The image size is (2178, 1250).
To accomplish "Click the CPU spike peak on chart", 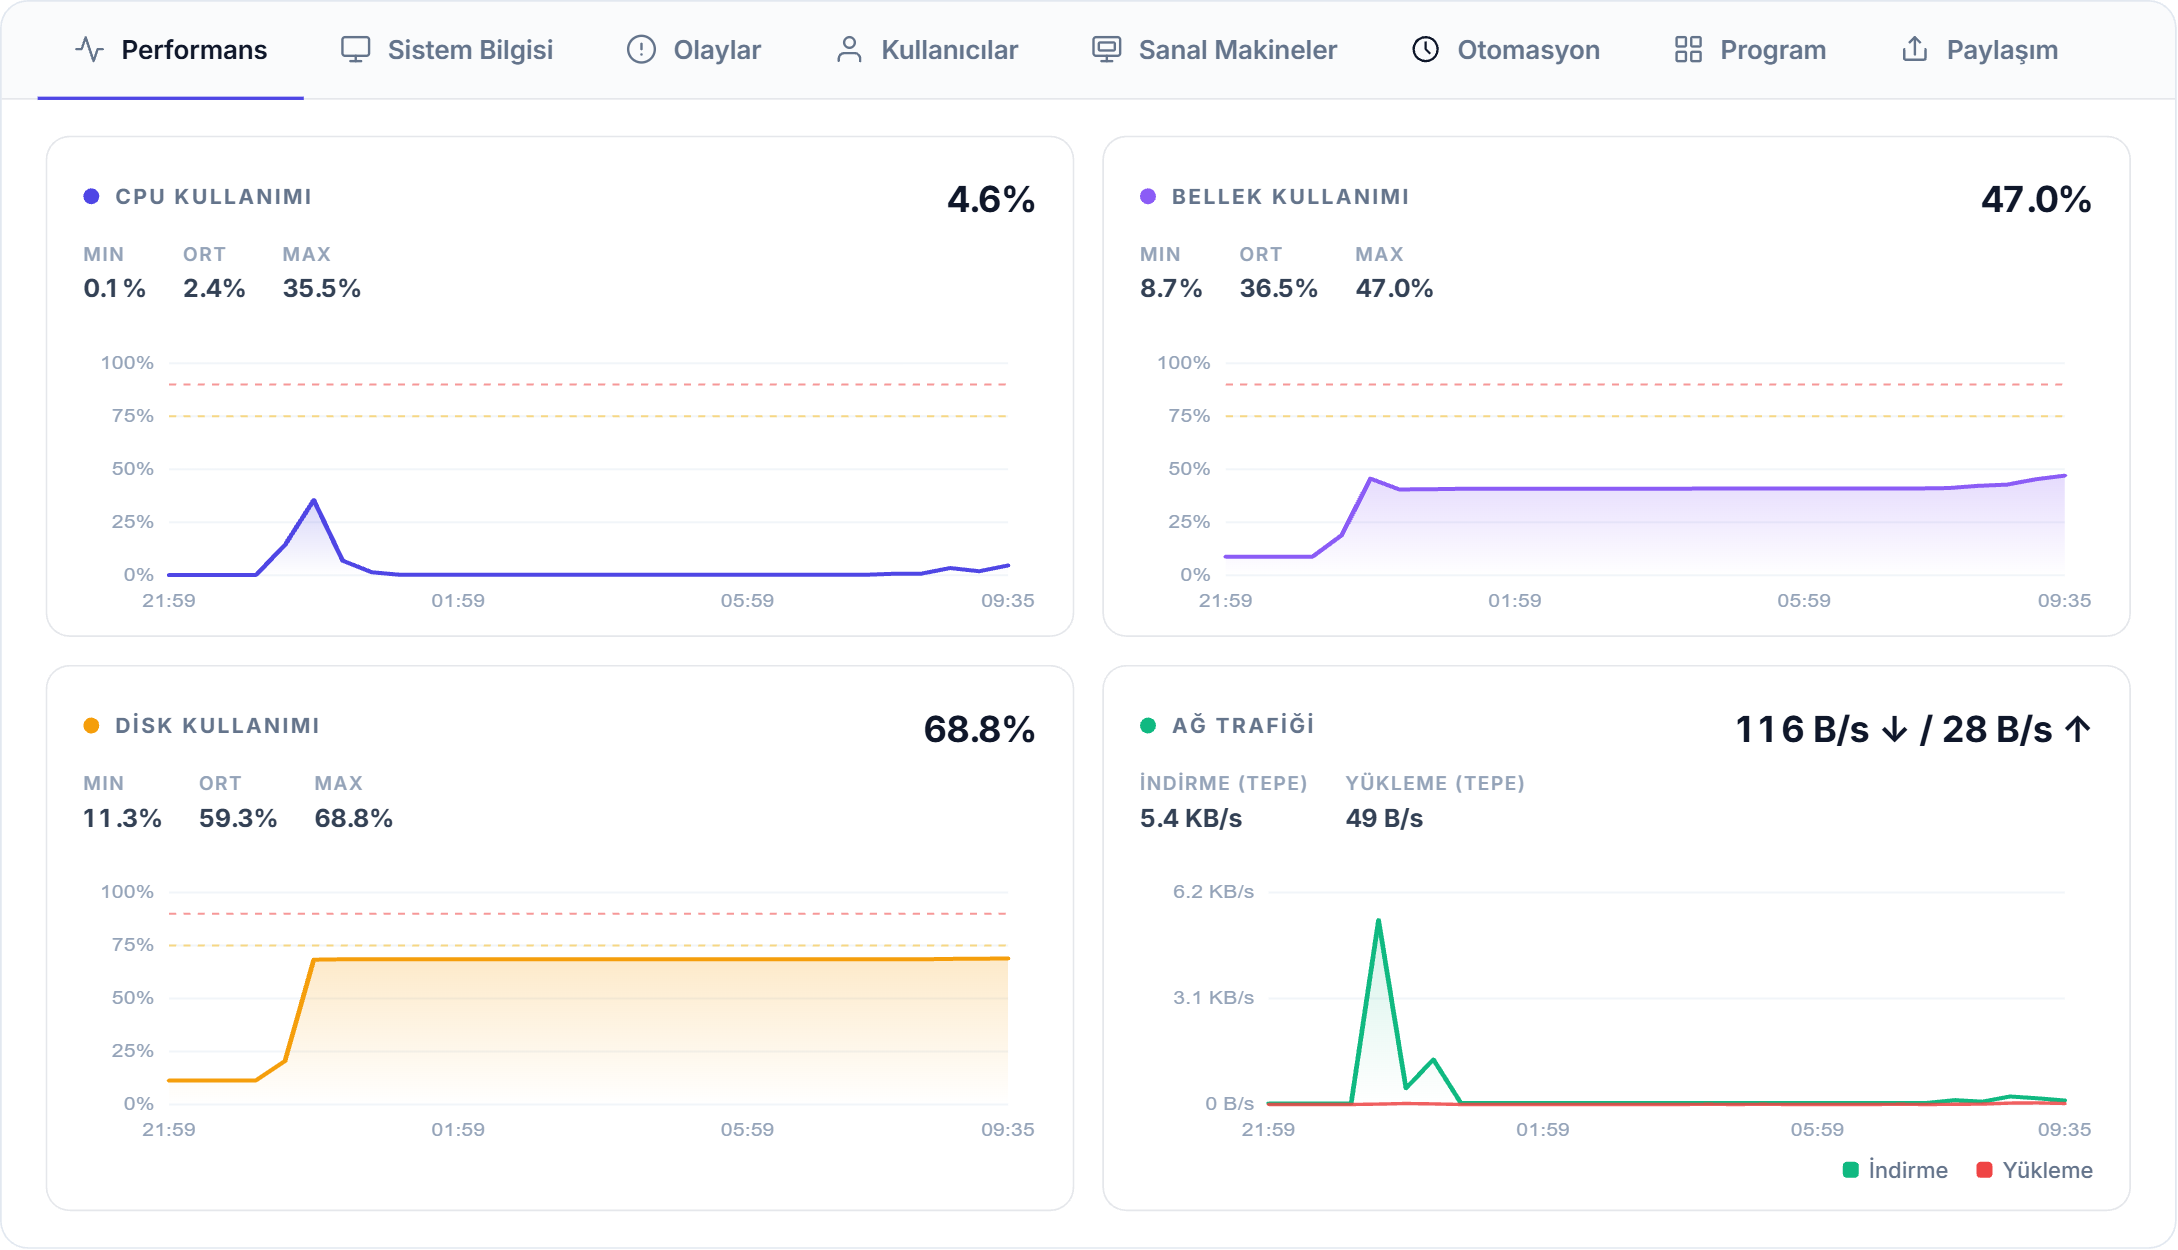I will tap(314, 500).
